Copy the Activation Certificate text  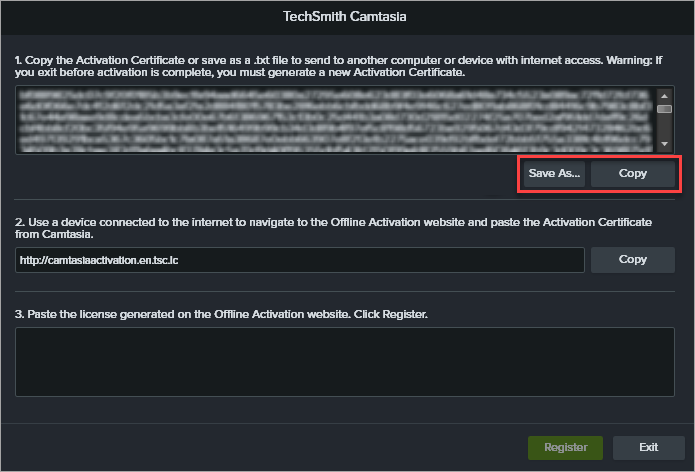[632, 174]
